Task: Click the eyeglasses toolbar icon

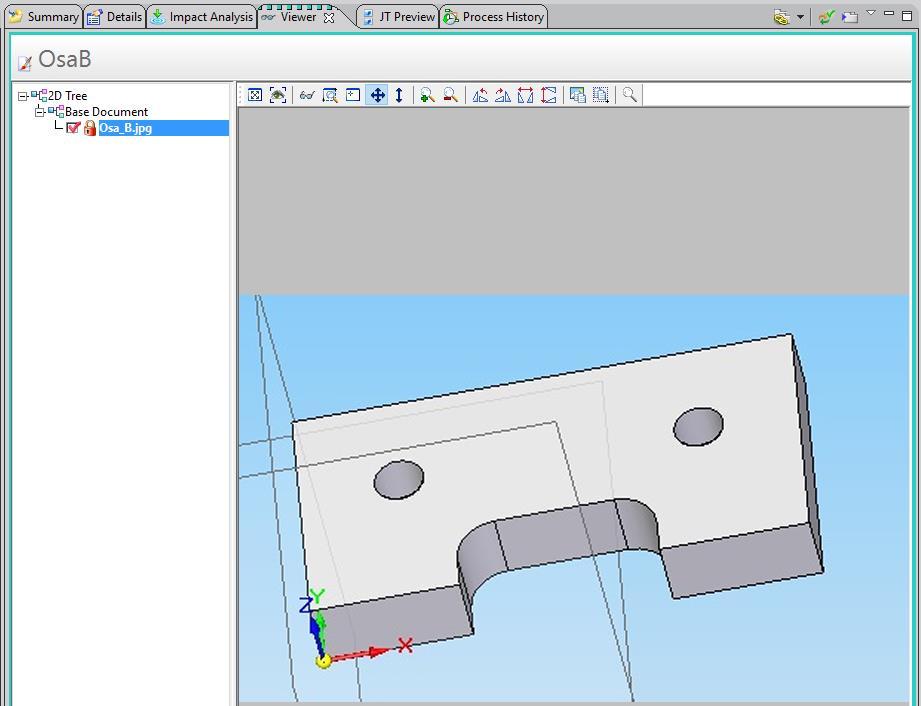Action: tap(307, 95)
